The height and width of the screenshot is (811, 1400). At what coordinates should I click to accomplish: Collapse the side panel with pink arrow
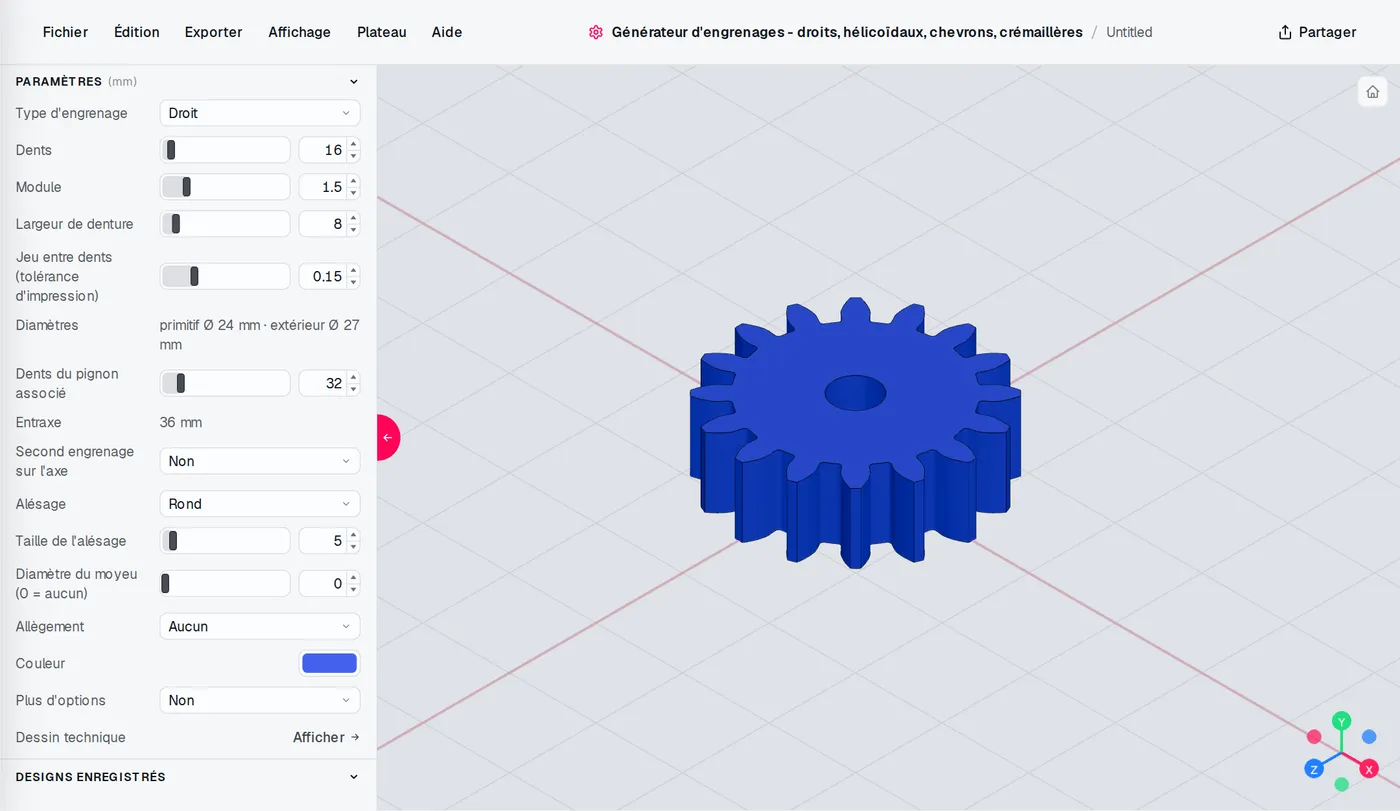388,437
